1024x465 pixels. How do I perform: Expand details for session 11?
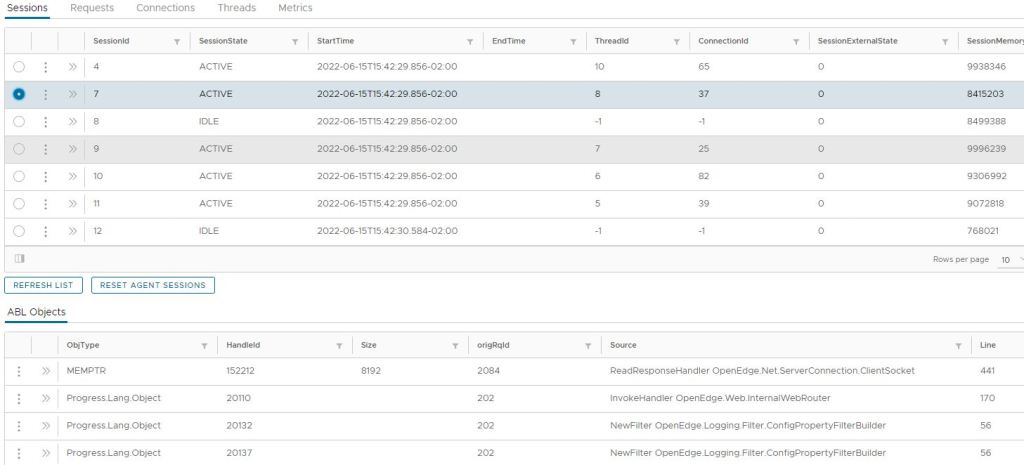point(72,204)
